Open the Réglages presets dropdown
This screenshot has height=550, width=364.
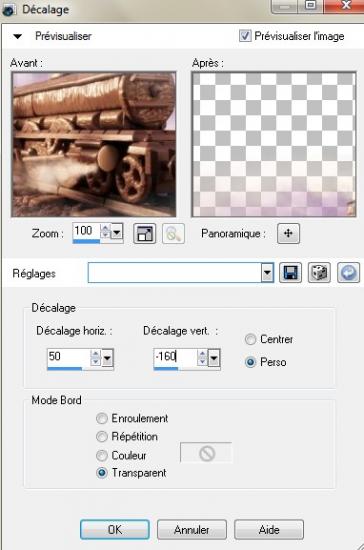[267, 273]
